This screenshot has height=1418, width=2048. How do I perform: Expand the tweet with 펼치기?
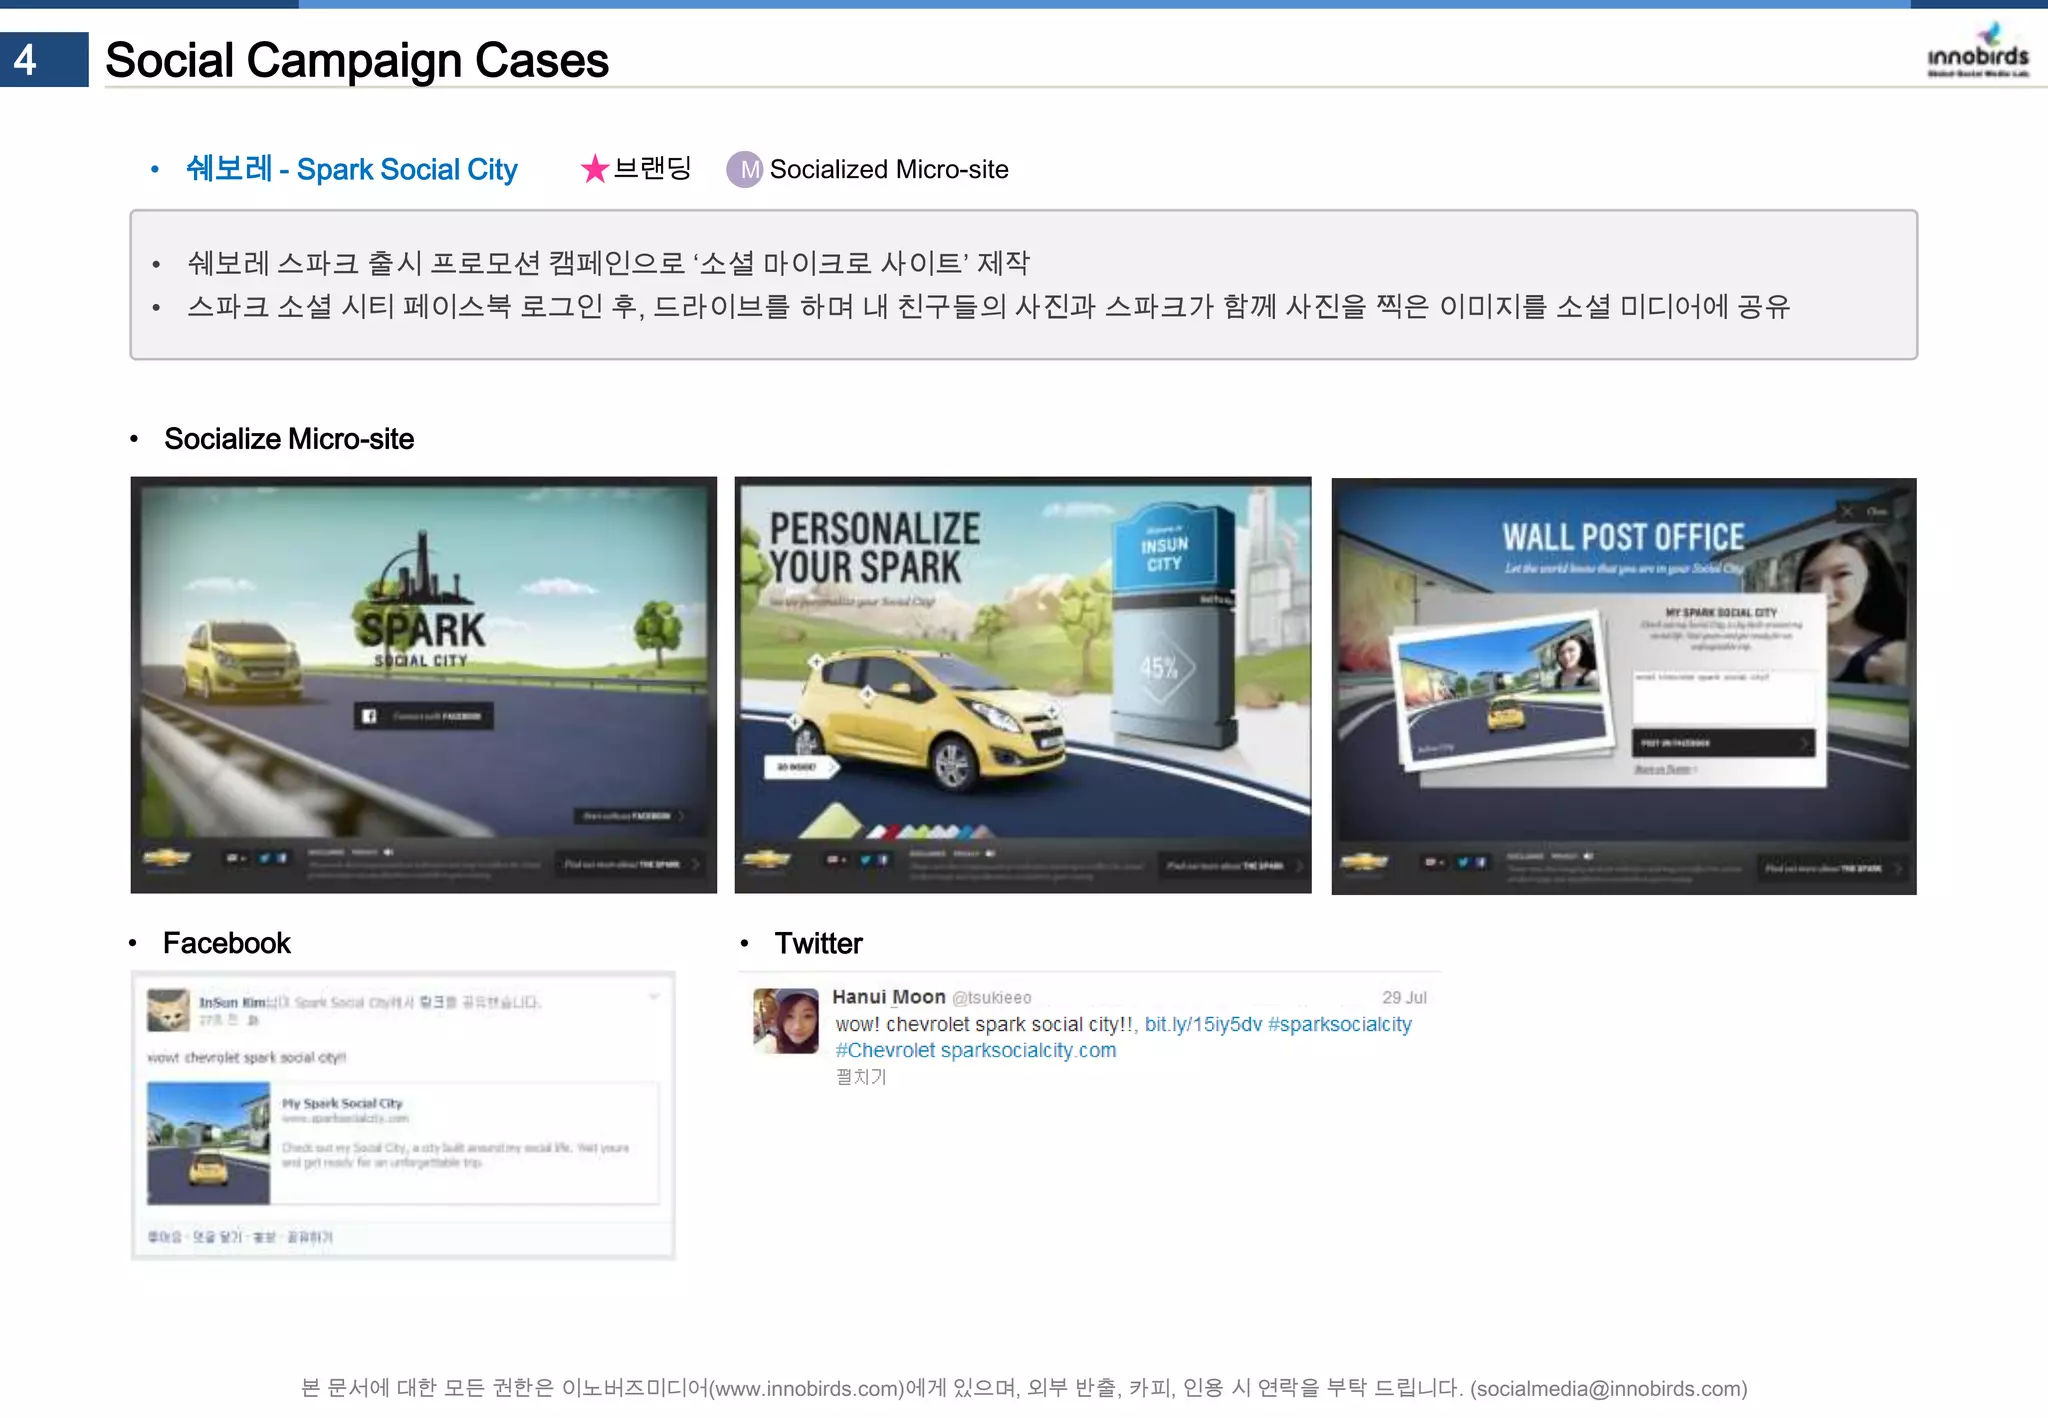tap(861, 1077)
